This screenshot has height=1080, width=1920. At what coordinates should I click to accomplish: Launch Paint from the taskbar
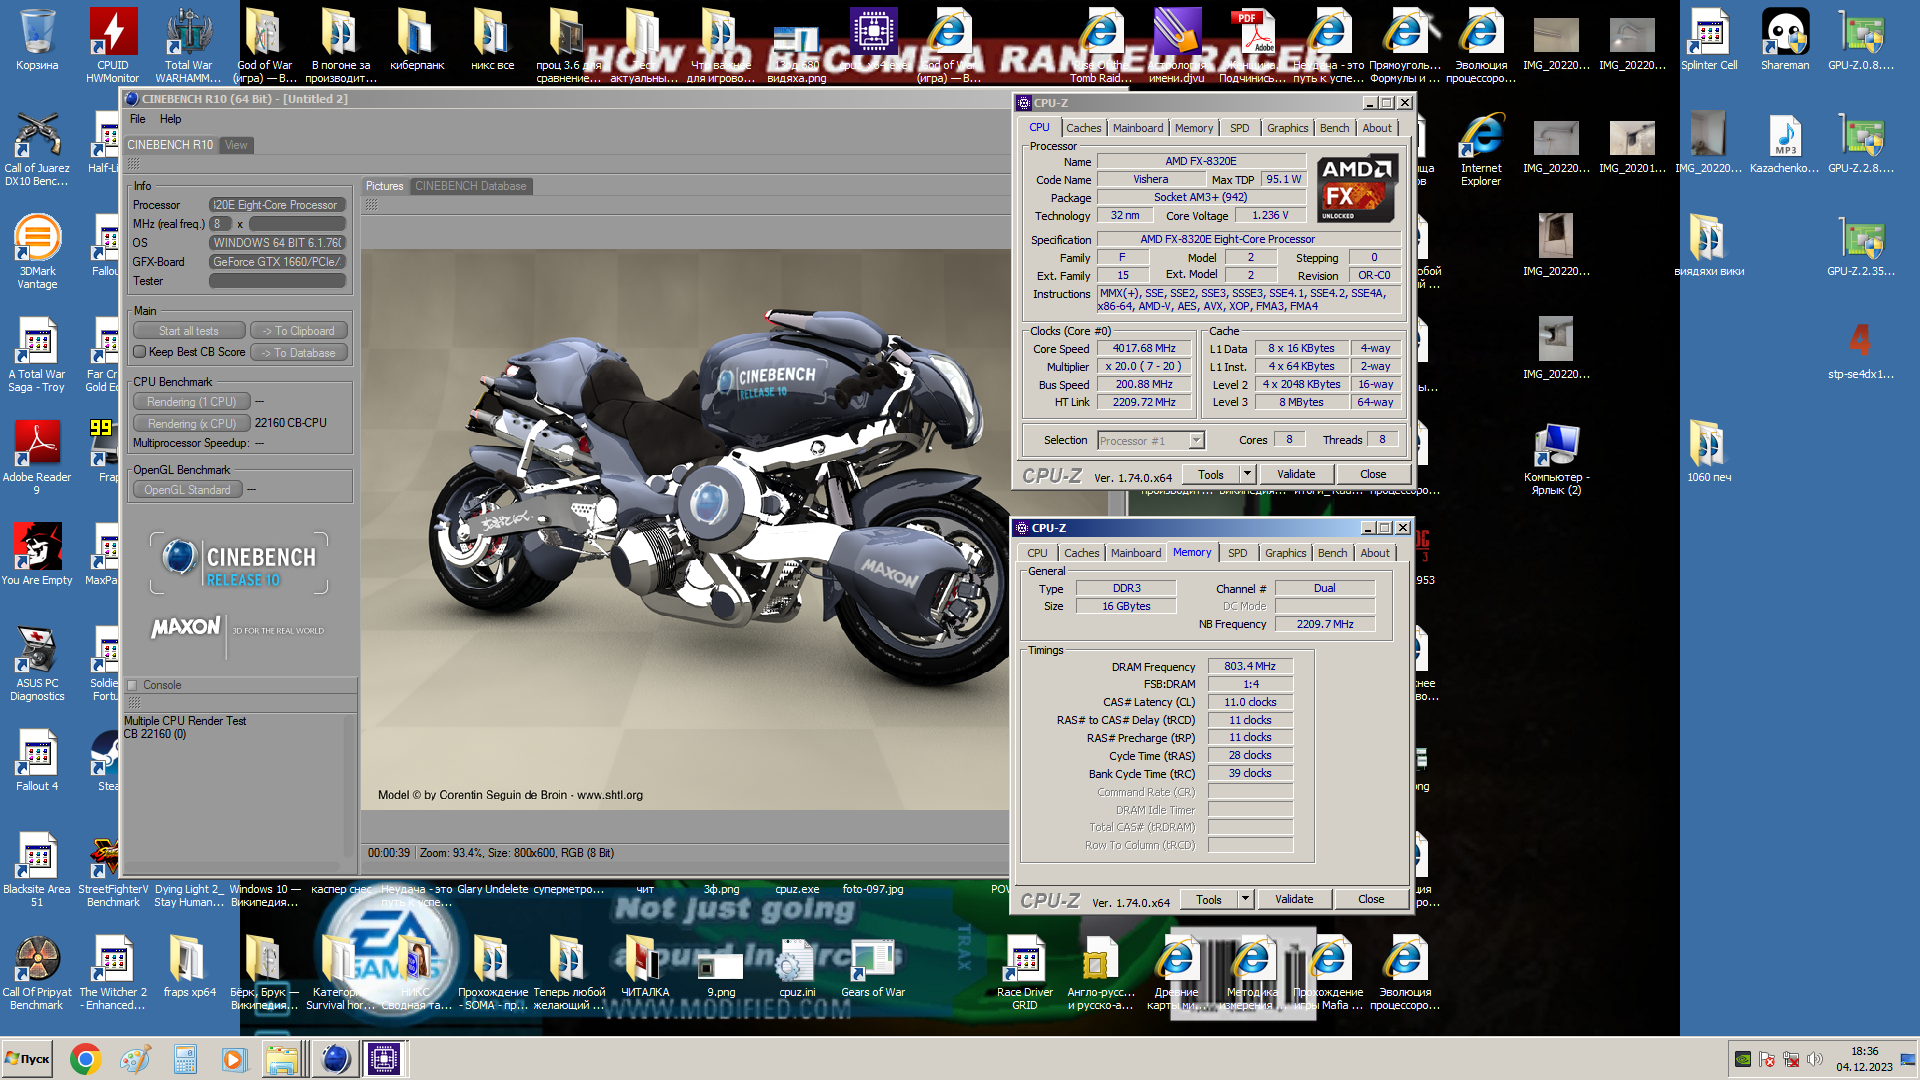[x=135, y=1059]
